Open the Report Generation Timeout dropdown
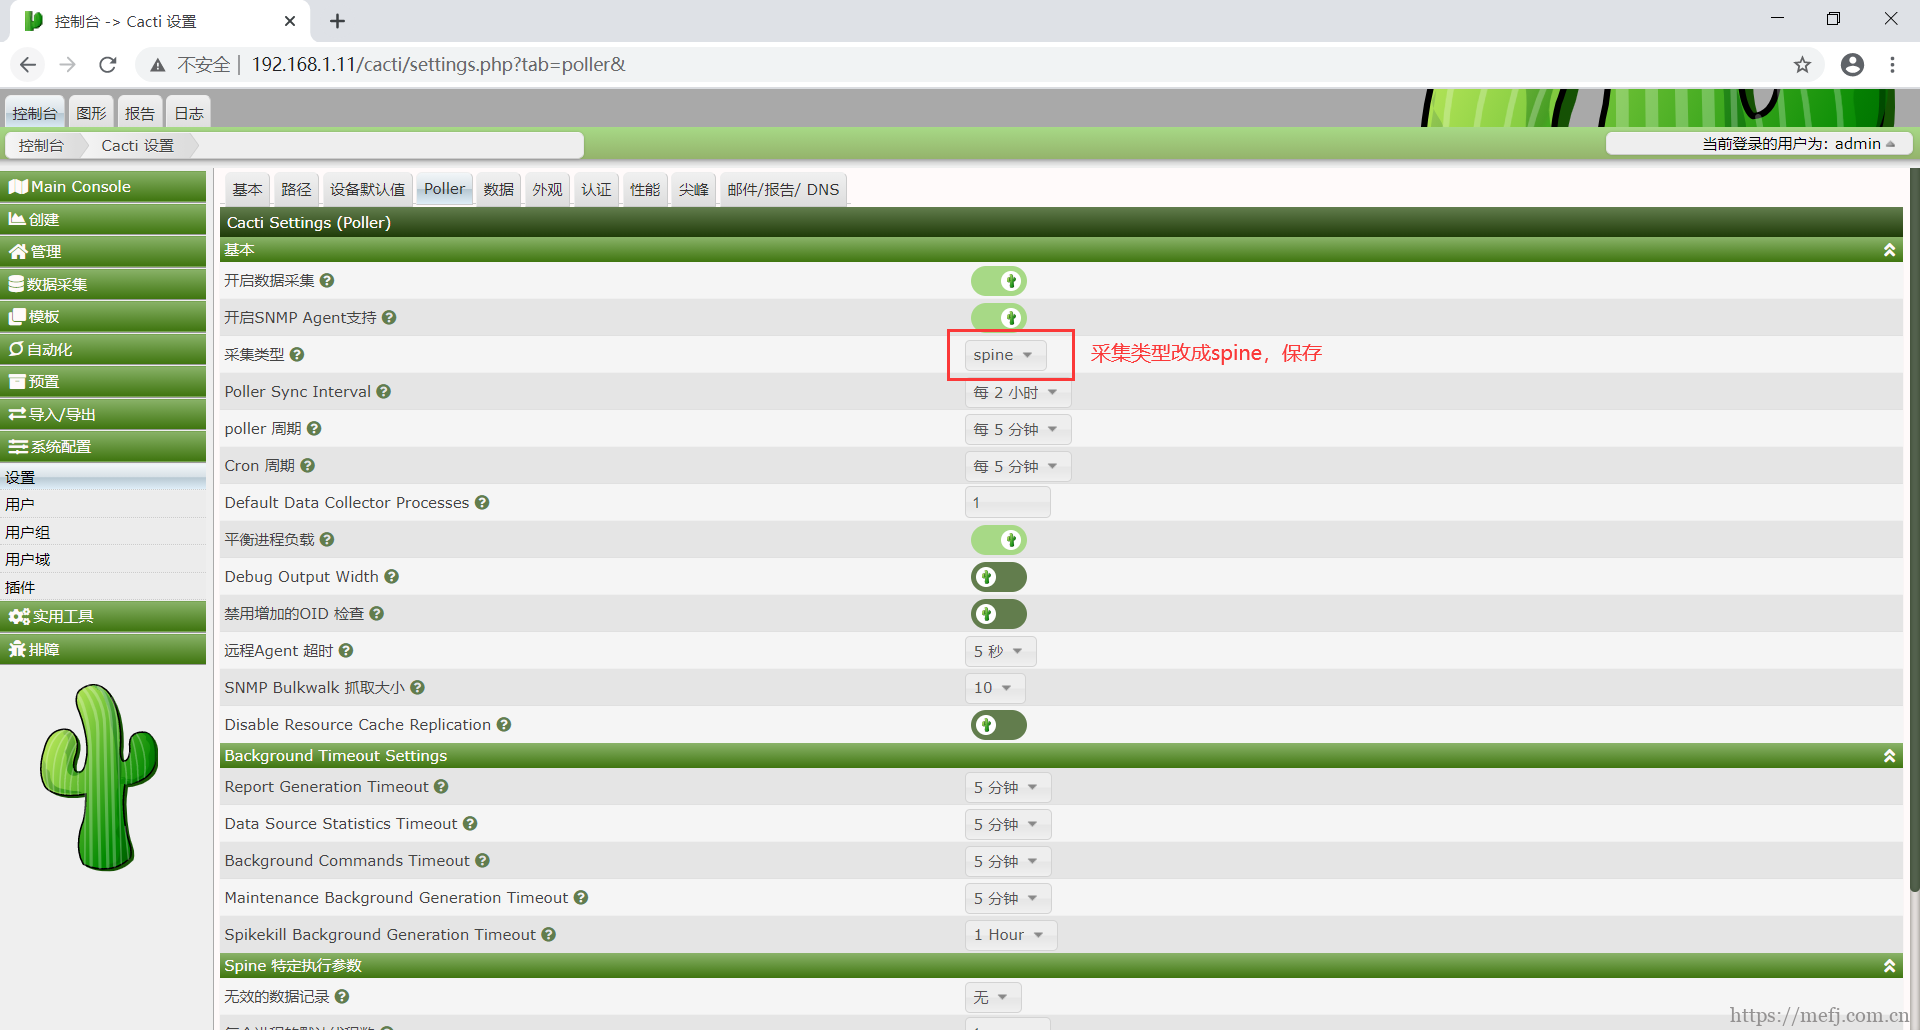This screenshot has width=1920, height=1030. [1007, 787]
